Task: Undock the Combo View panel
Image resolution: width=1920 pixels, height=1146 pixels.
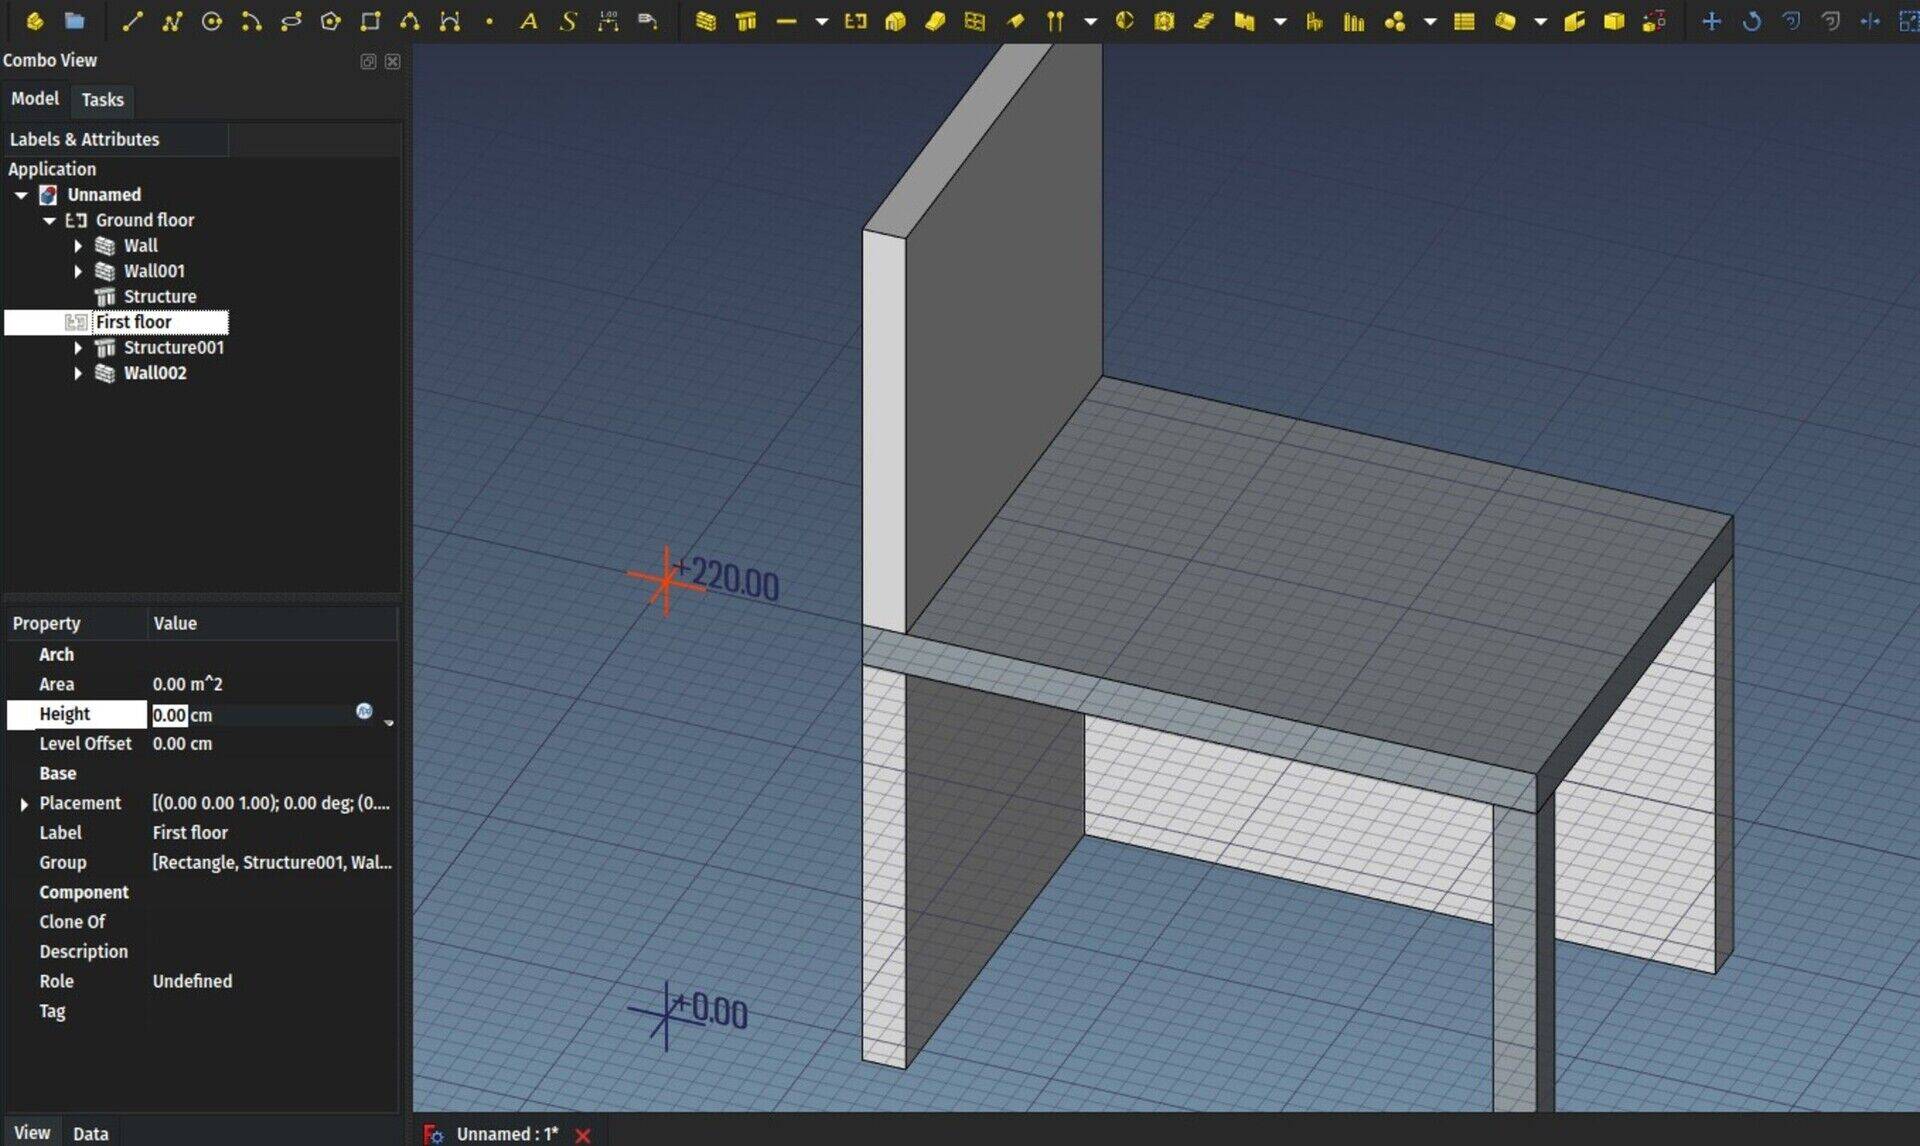Action: click(368, 61)
